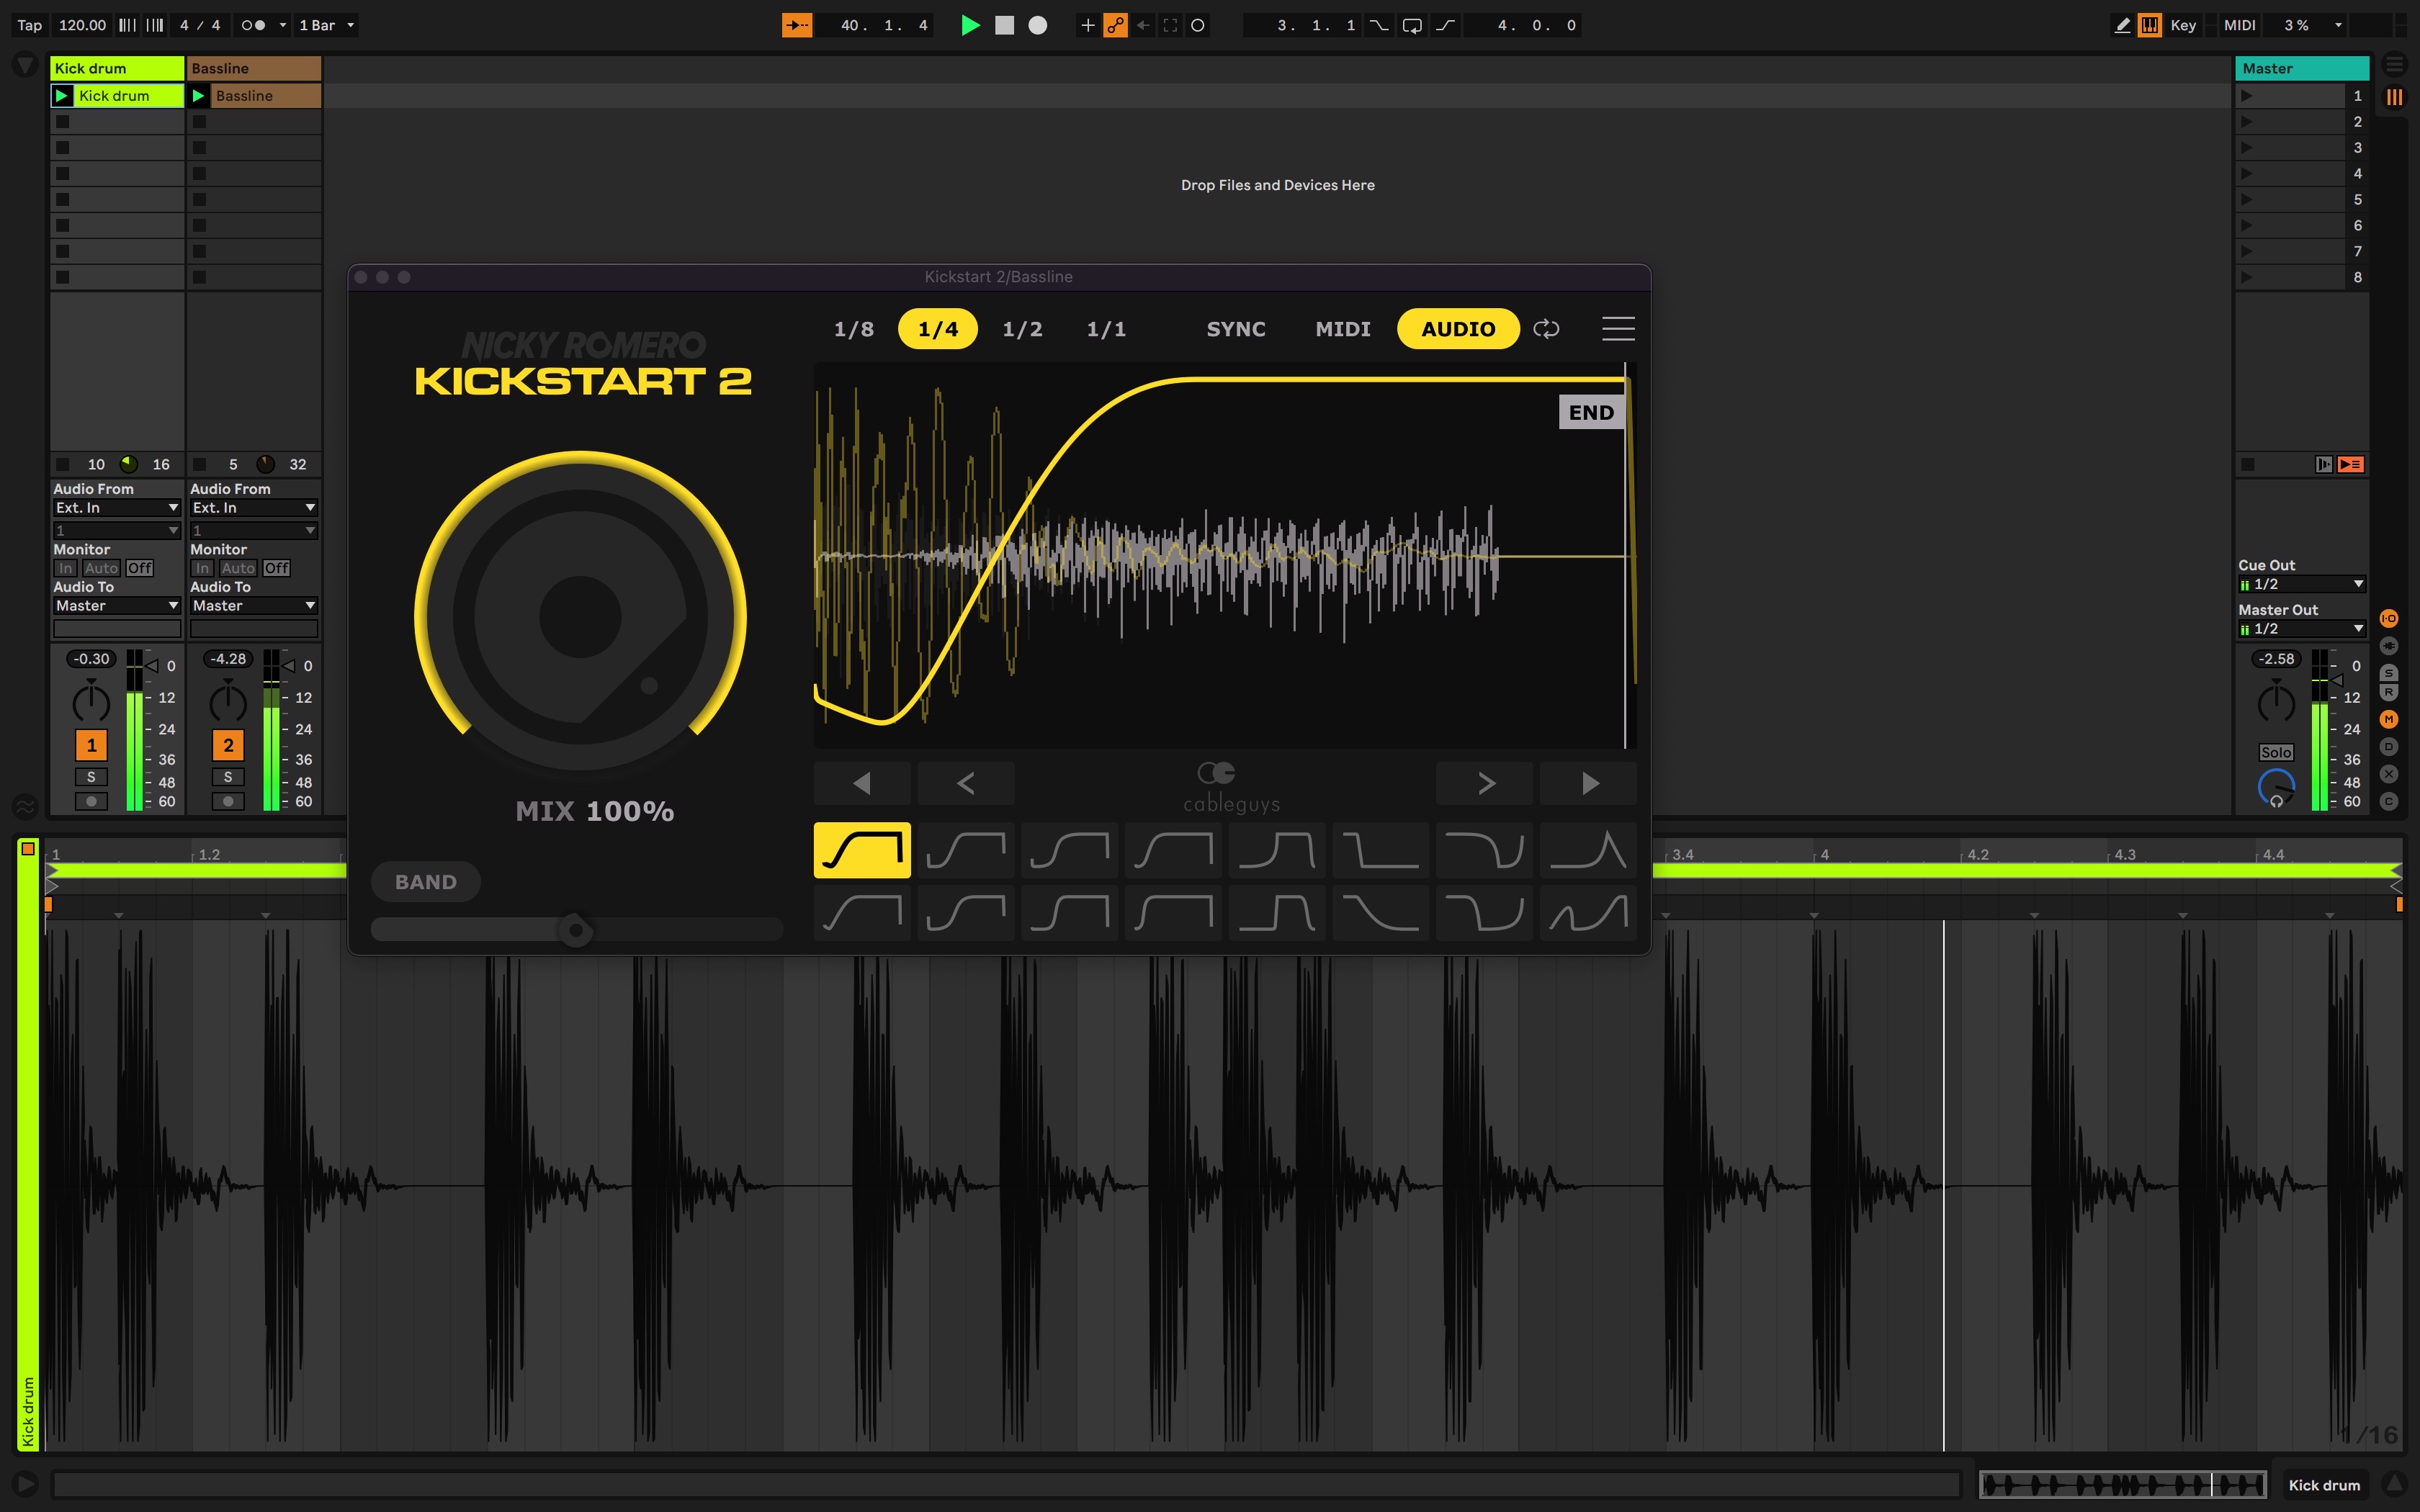Open Kick drum Audio To Master dropdown

tap(117, 606)
